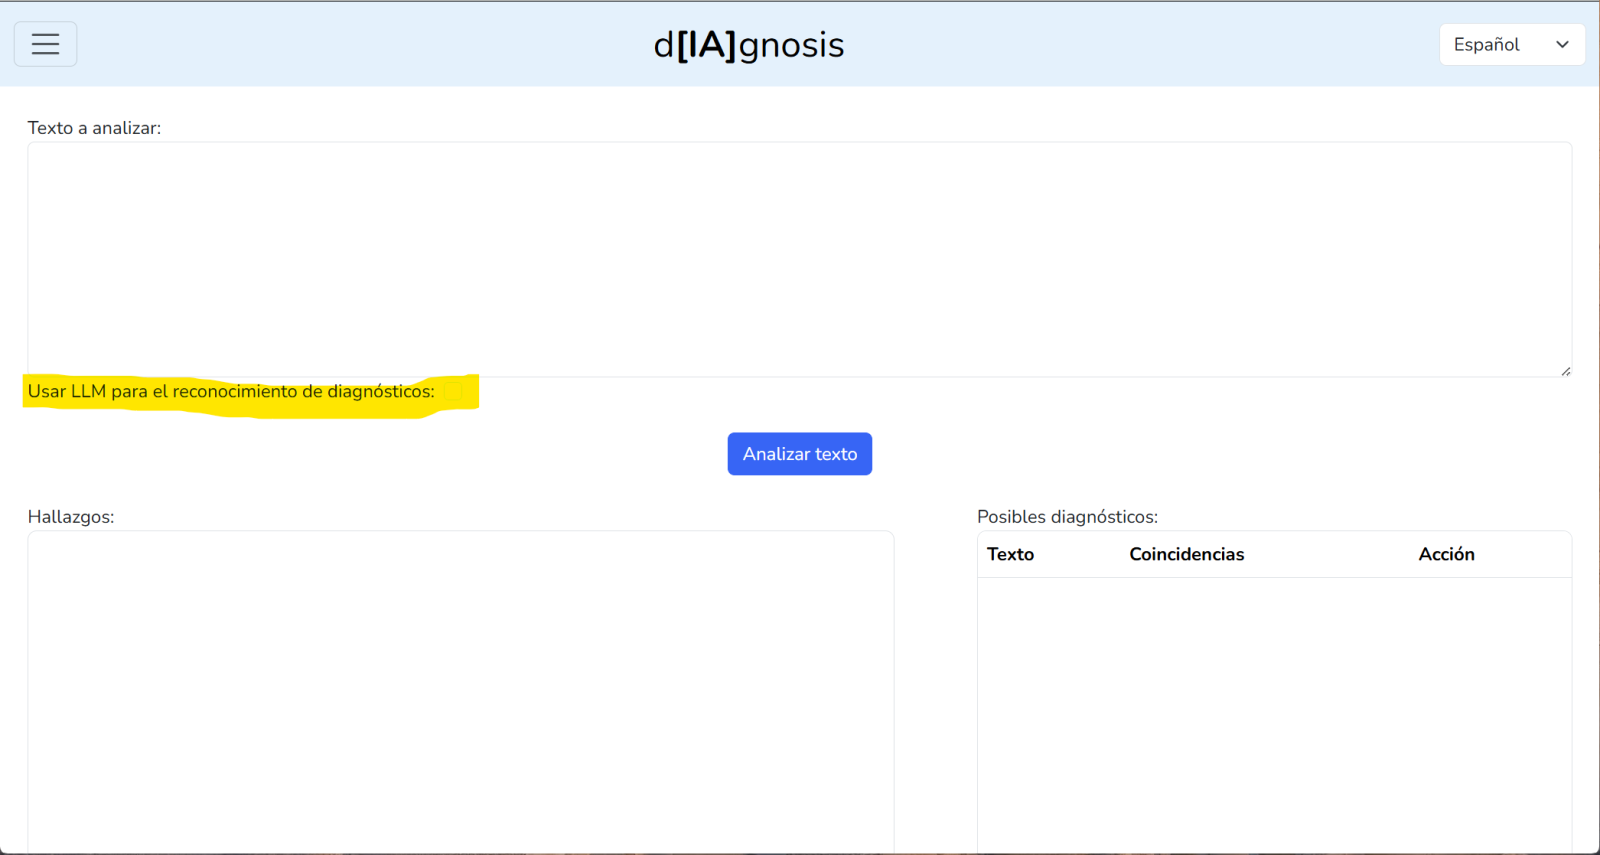
Task: Click the Texto column header
Action: click(1010, 554)
